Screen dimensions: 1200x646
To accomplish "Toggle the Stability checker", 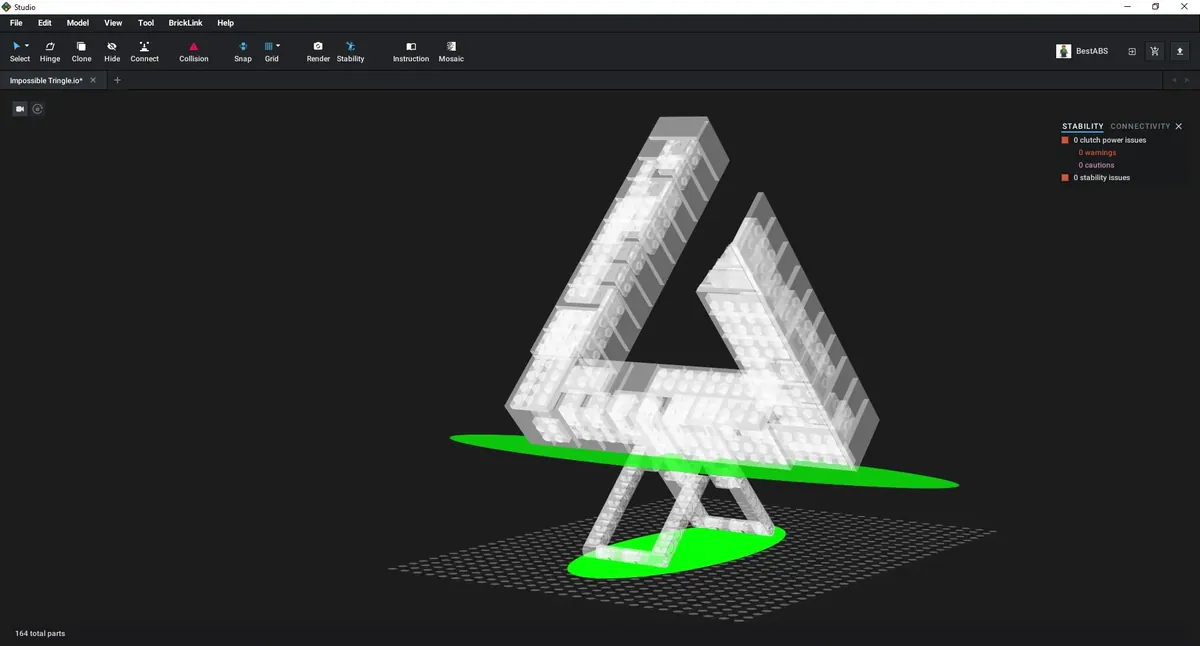I will 350,51.
